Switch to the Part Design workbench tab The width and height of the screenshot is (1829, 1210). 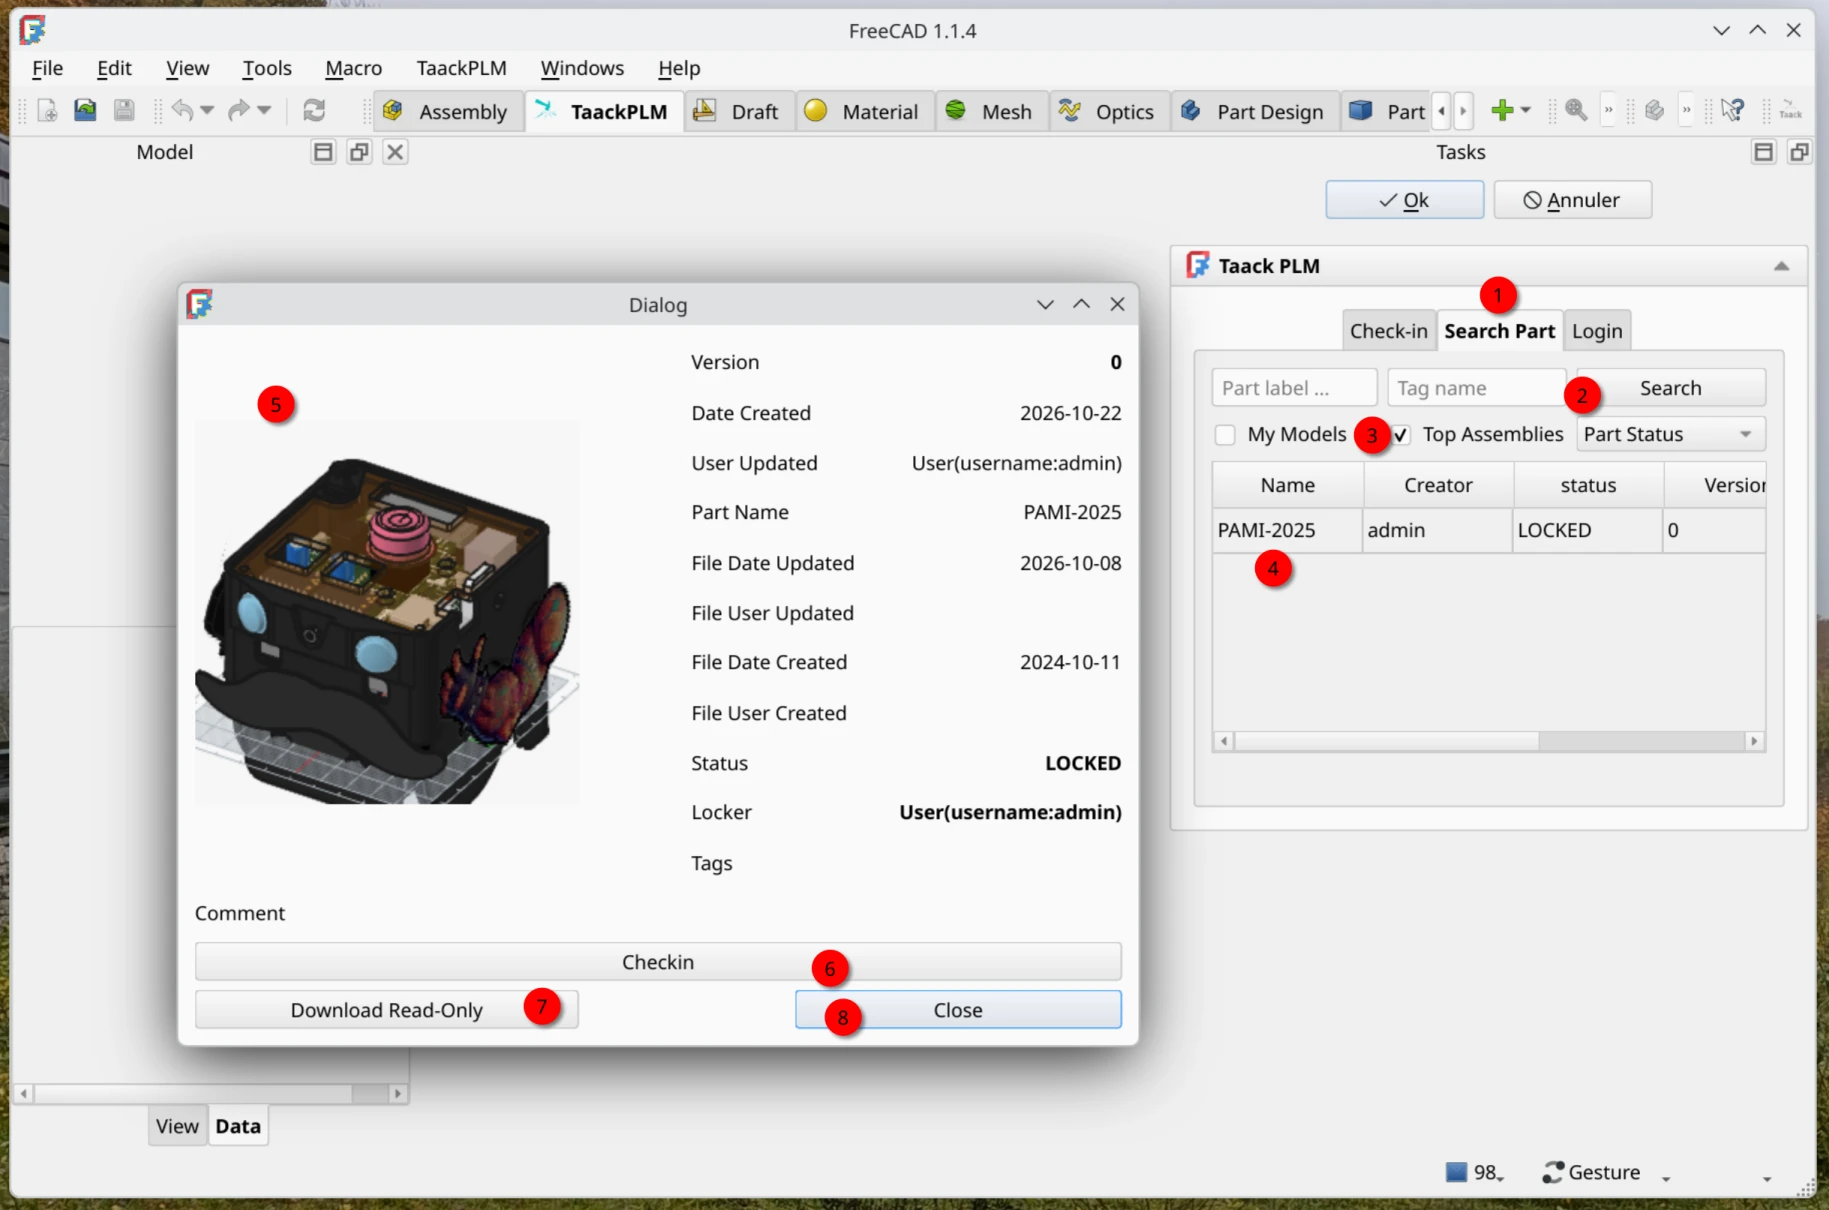pyautogui.click(x=1253, y=111)
